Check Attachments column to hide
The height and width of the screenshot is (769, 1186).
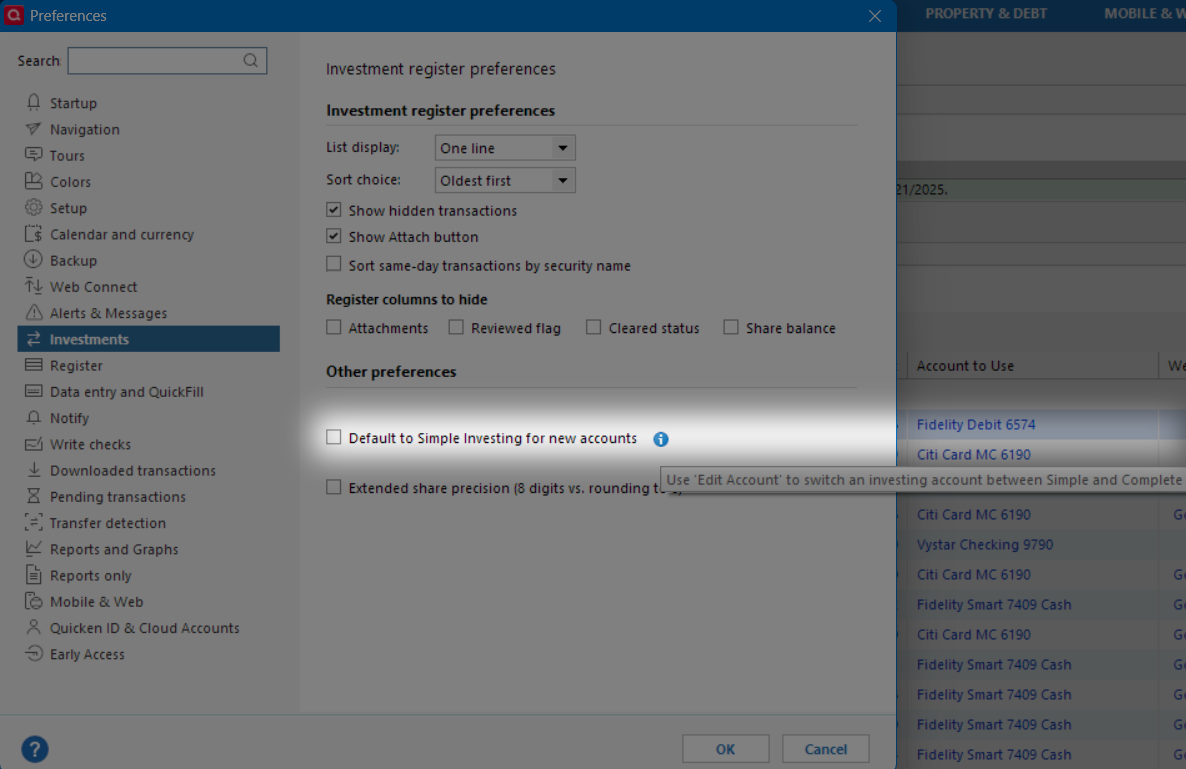(x=334, y=327)
